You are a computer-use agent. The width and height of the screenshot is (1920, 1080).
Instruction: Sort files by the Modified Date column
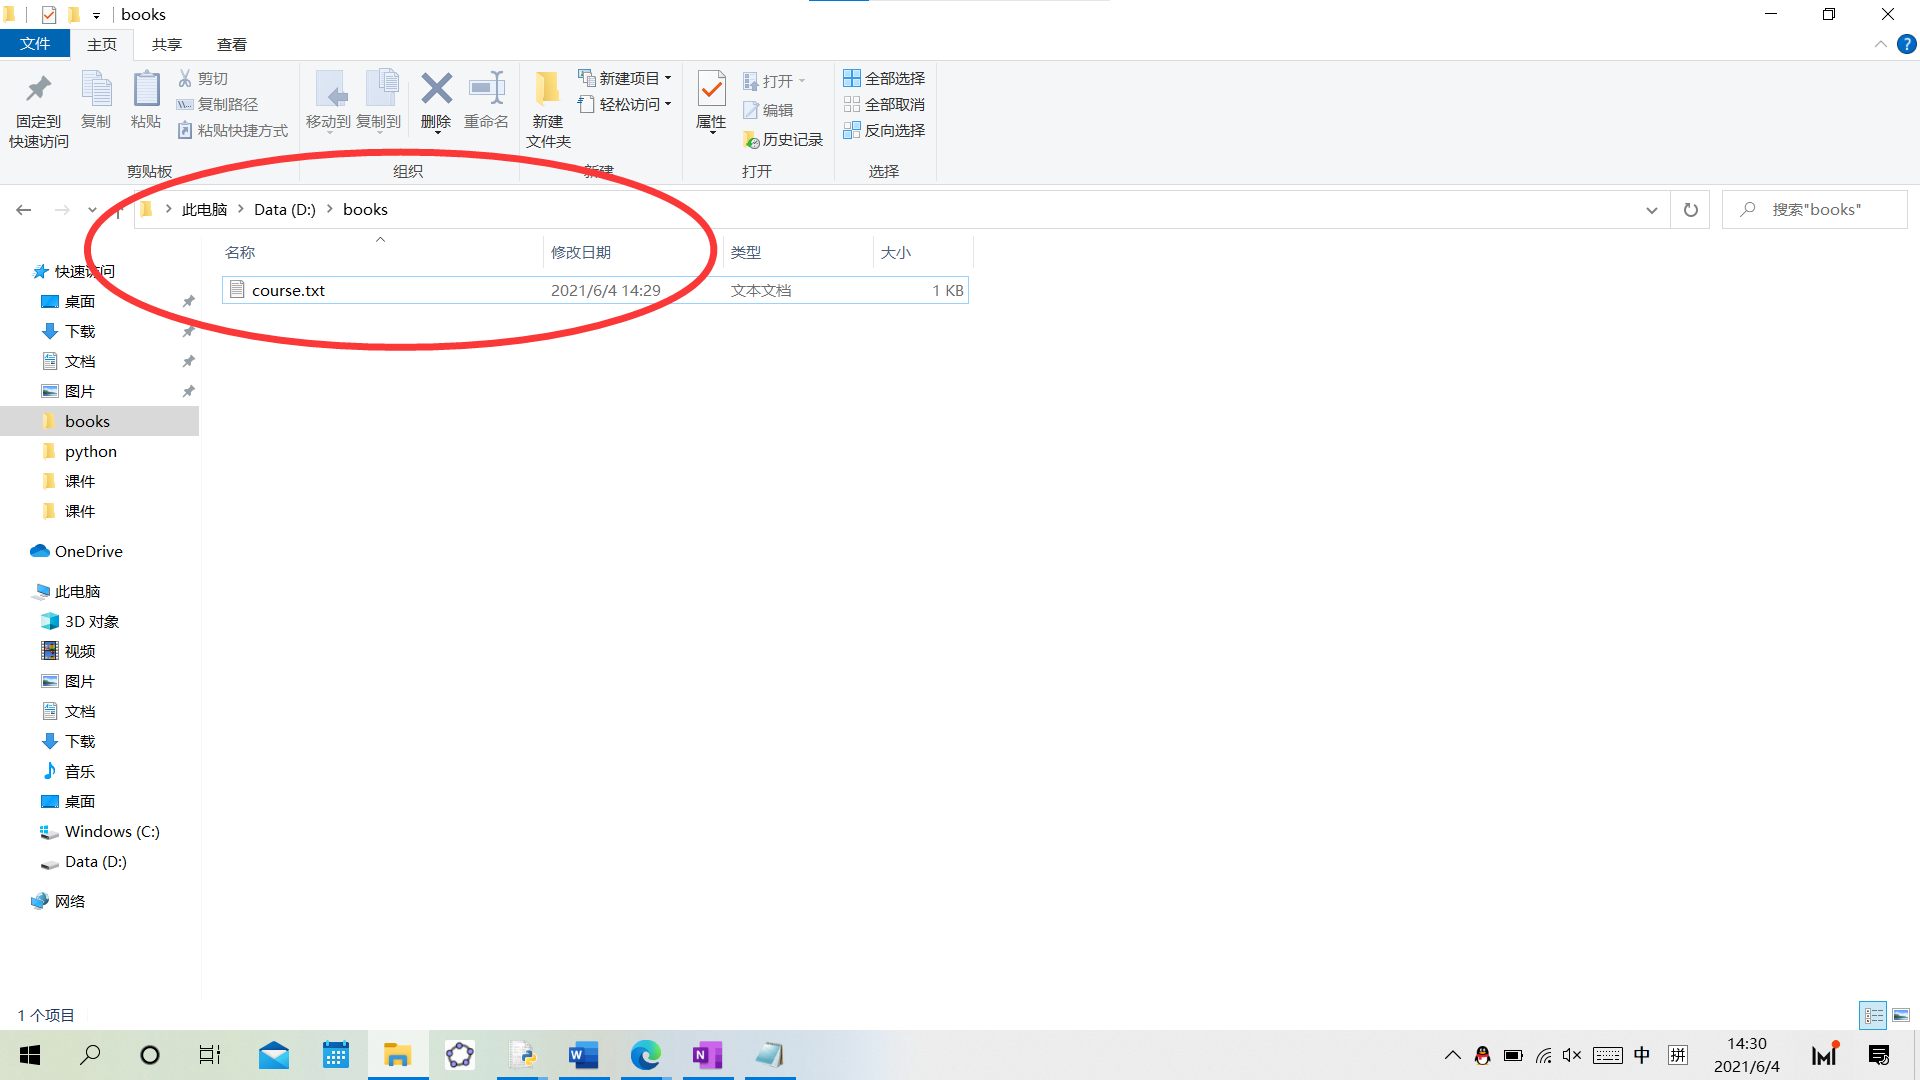point(581,252)
